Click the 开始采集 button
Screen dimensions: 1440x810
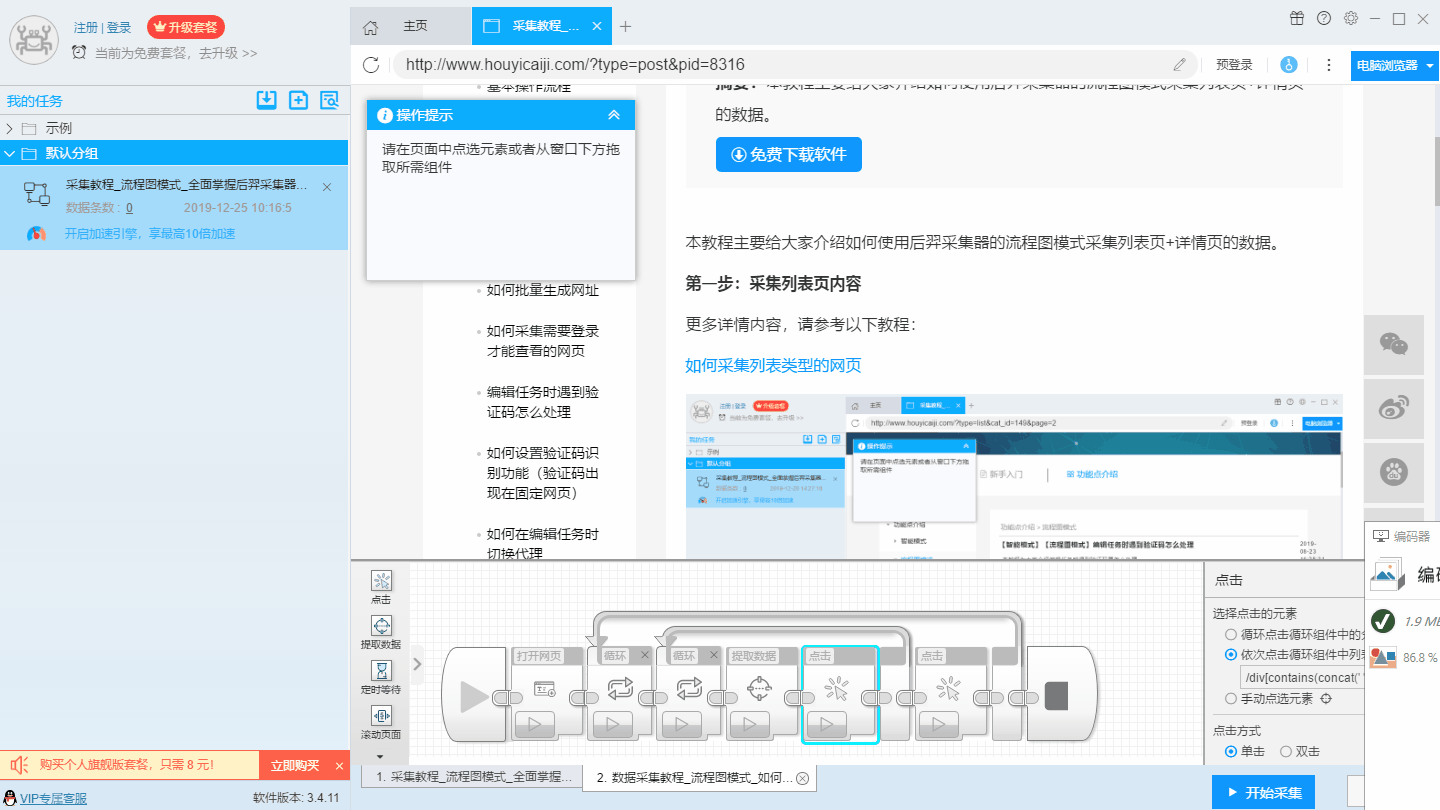1264,793
